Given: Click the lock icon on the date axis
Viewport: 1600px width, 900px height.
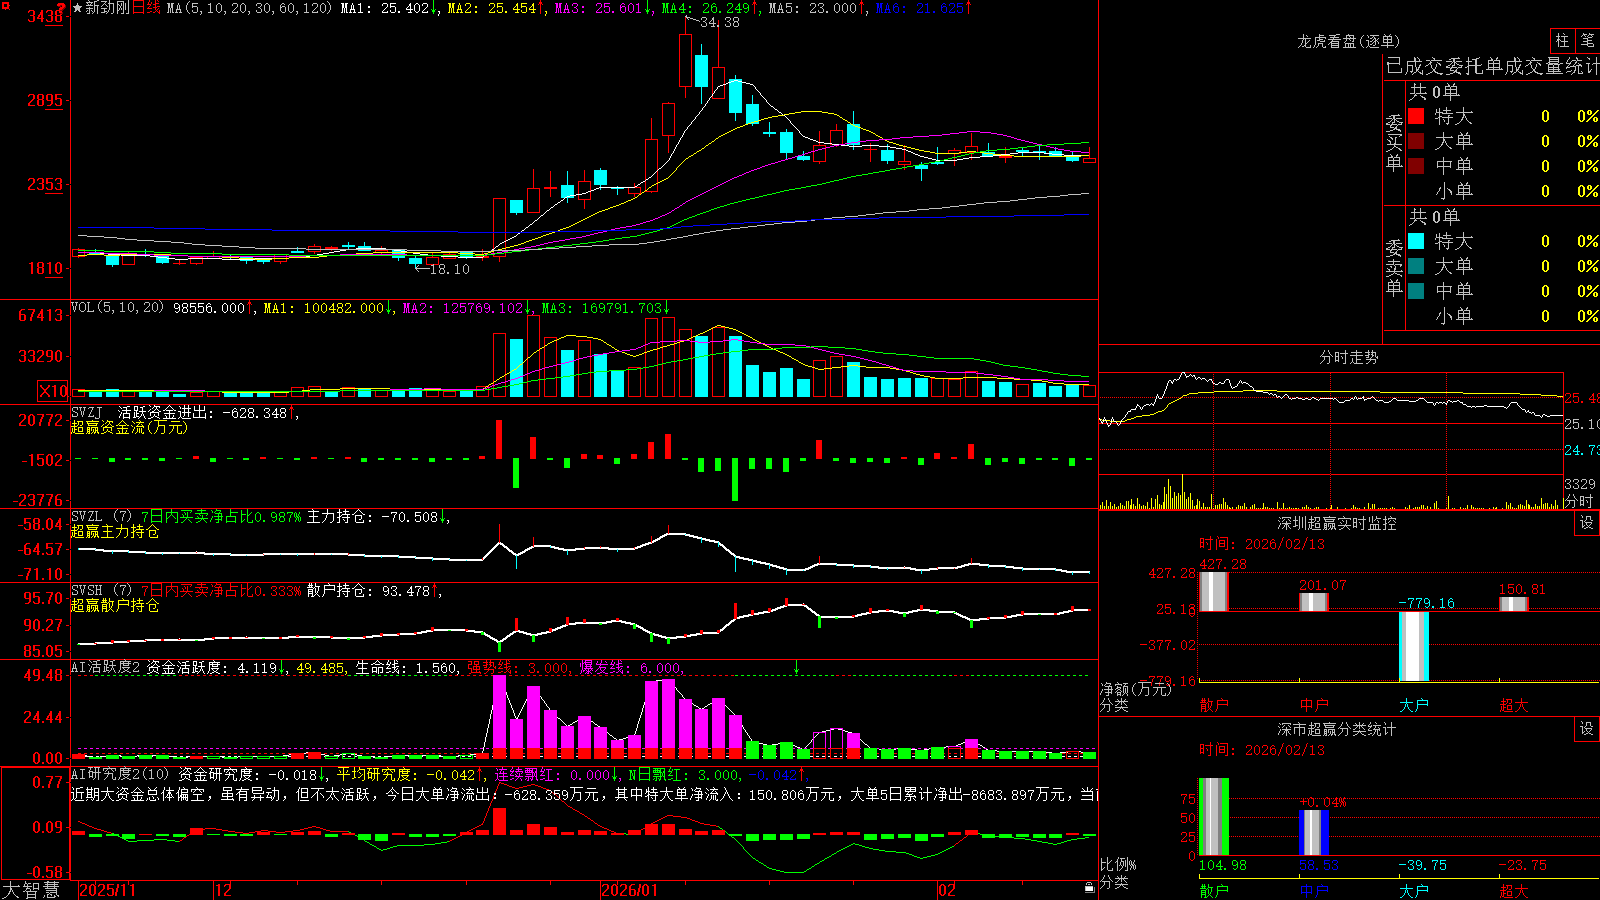Looking at the screenshot, I should [x=1089, y=887].
